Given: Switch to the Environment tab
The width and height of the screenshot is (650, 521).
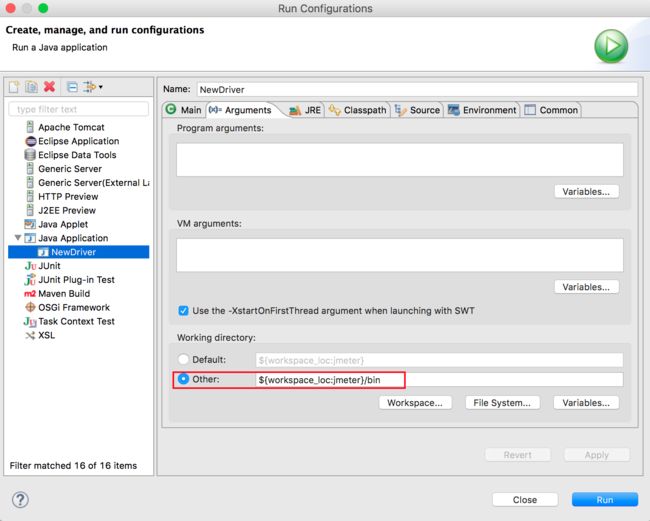Looking at the screenshot, I should tap(483, 110).
